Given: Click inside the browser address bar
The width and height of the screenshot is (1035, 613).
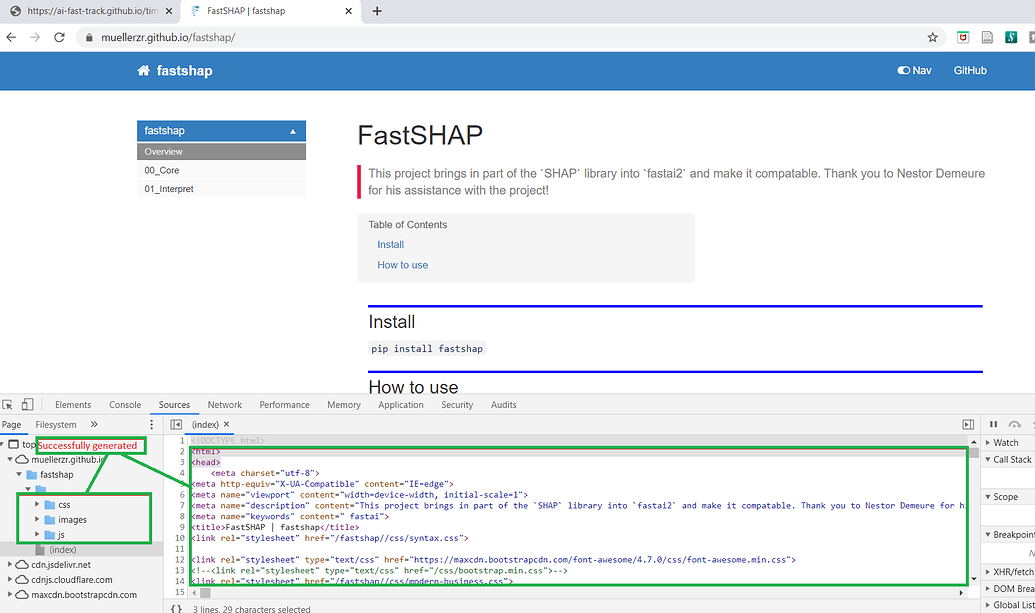Looking at the screenshot, I should 400,35.
